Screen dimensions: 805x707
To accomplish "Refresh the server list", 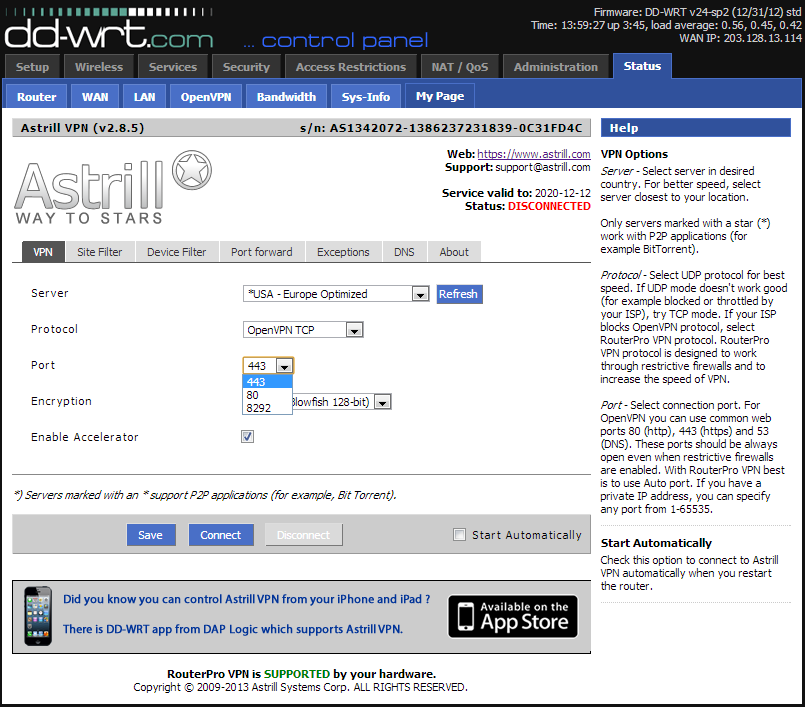I will click(x=459, y=294).
